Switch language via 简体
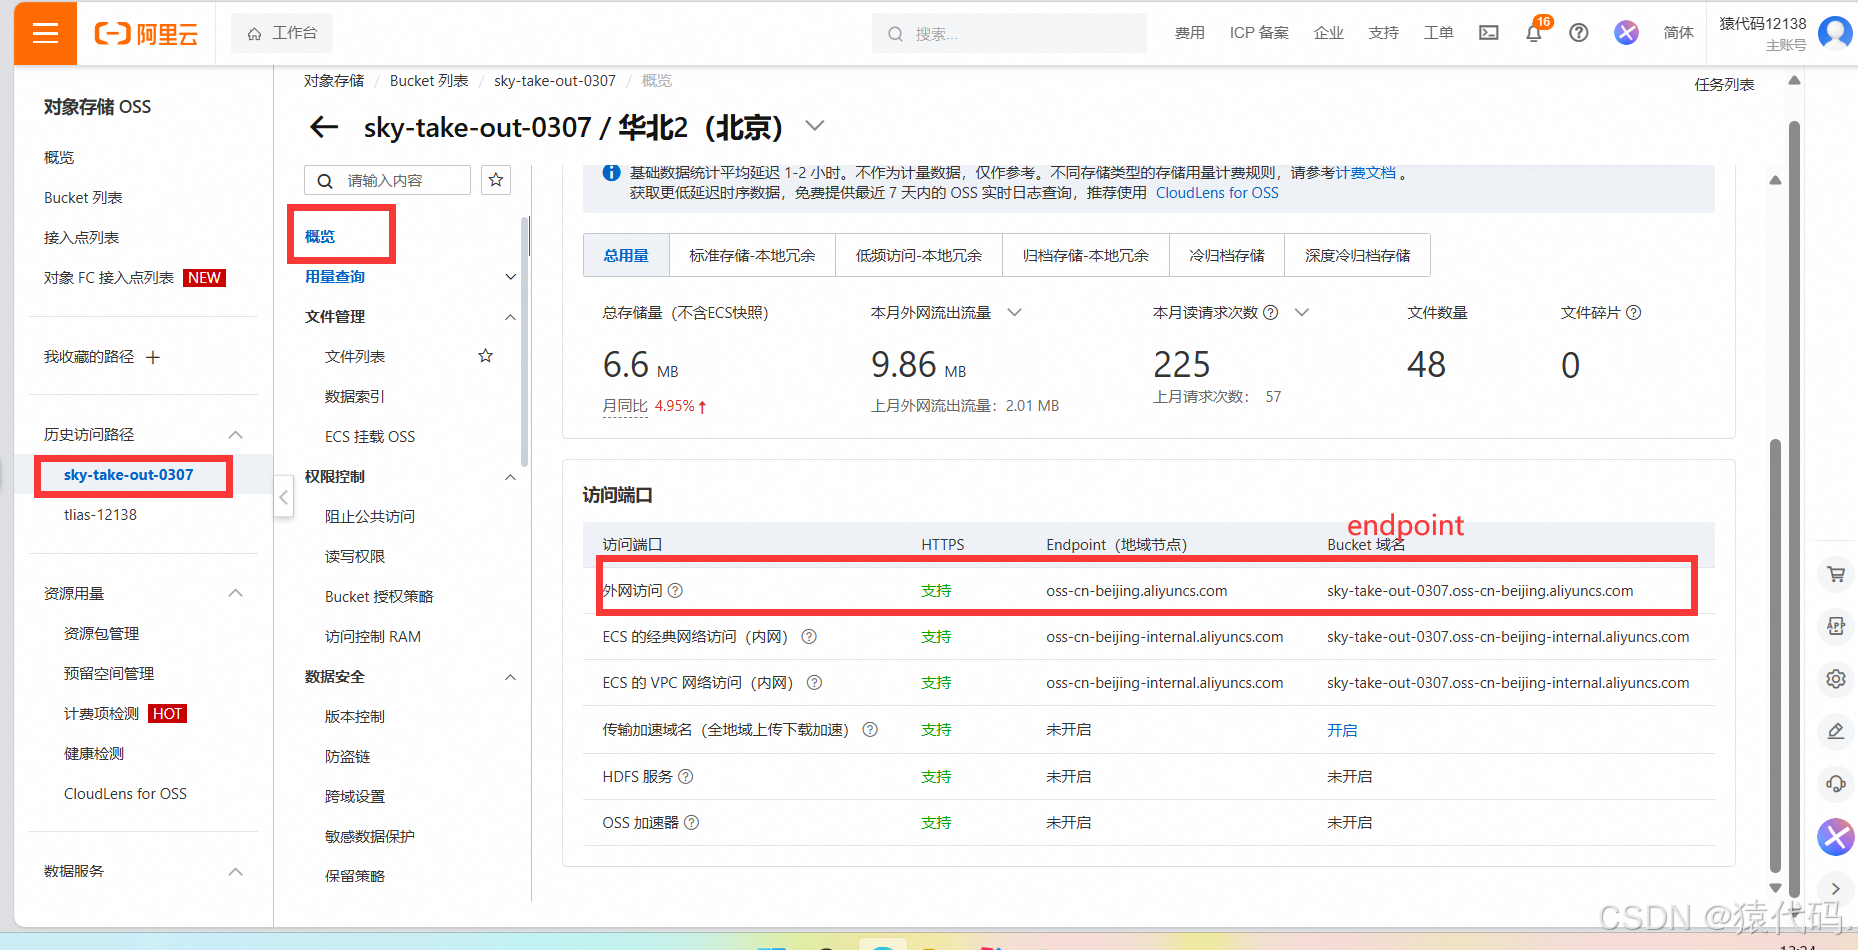The image size is (1858, 950). pos(1679,33)
